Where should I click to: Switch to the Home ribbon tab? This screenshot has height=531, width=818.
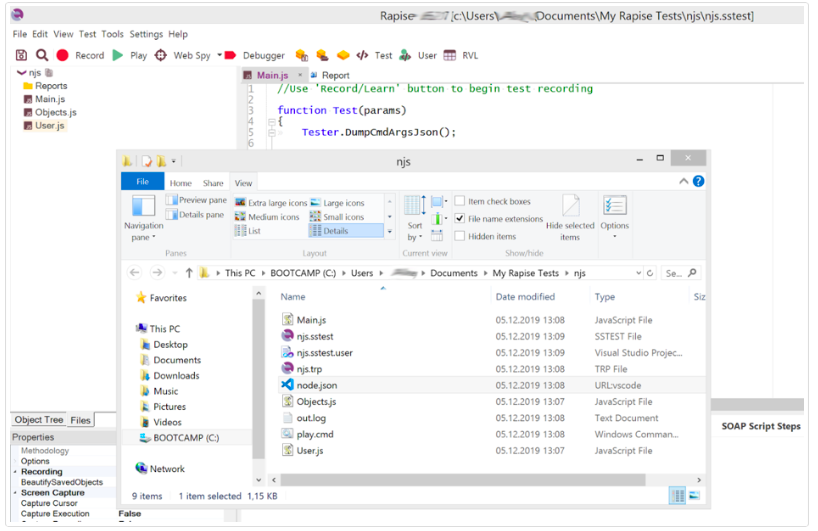point(180,184)
